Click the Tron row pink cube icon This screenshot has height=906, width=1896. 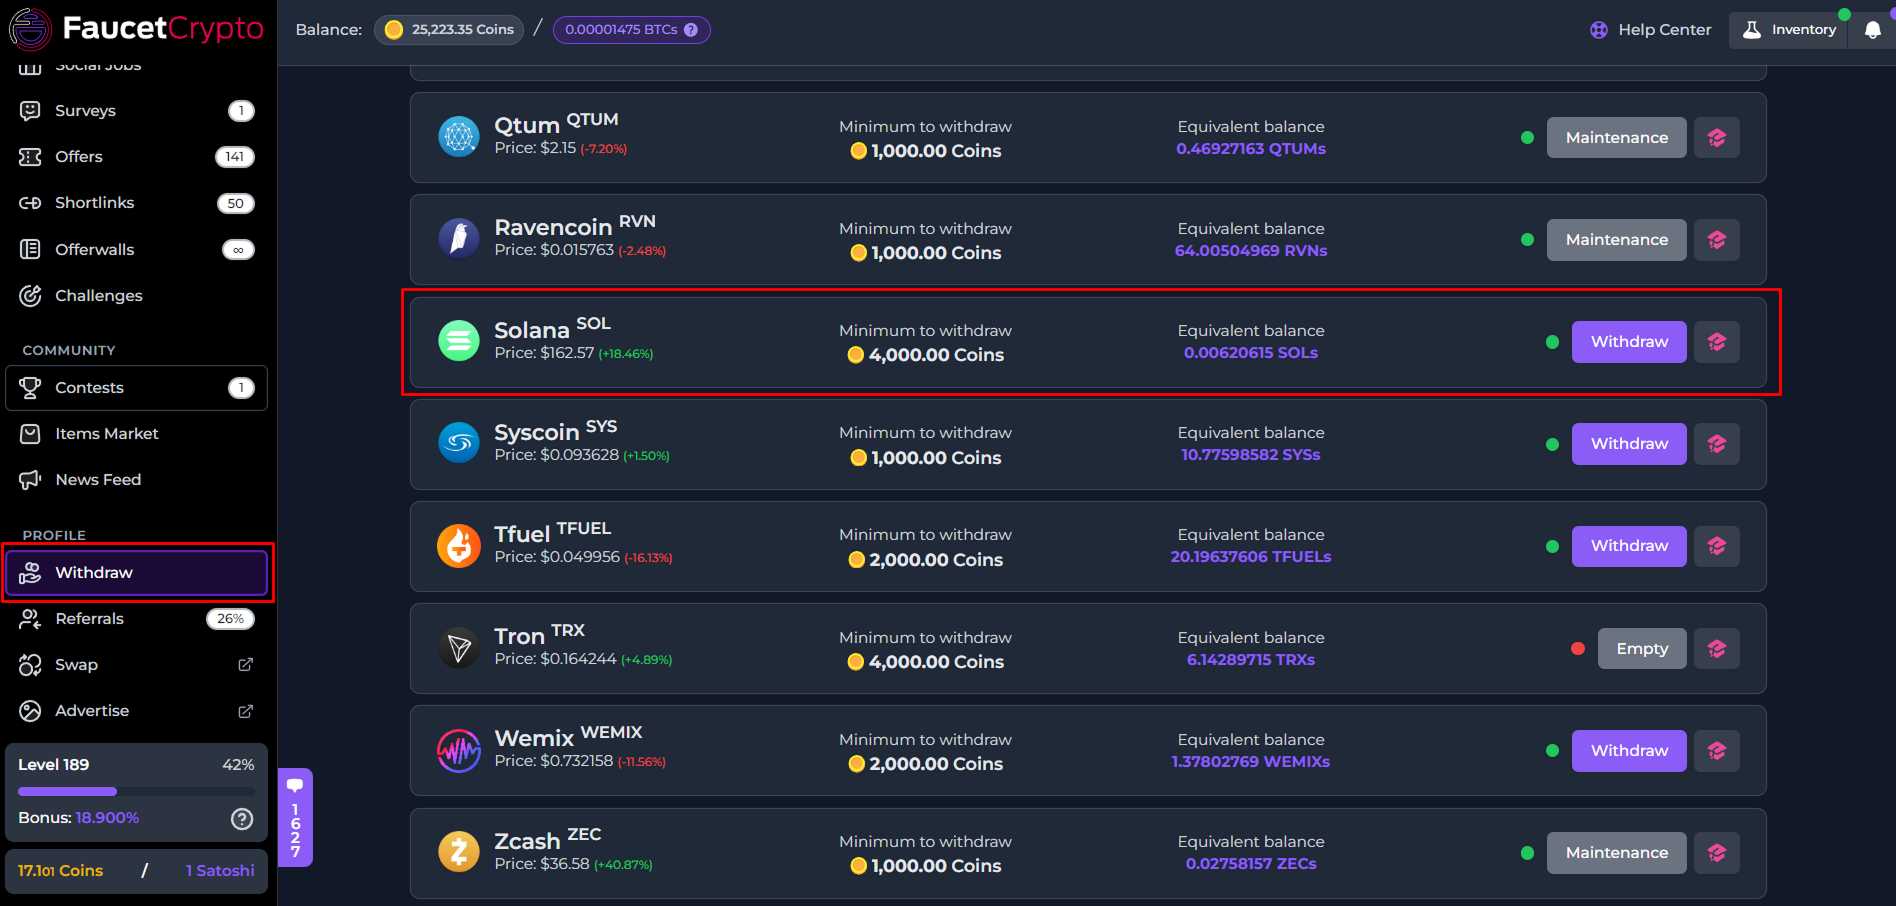coord(1717,649)
